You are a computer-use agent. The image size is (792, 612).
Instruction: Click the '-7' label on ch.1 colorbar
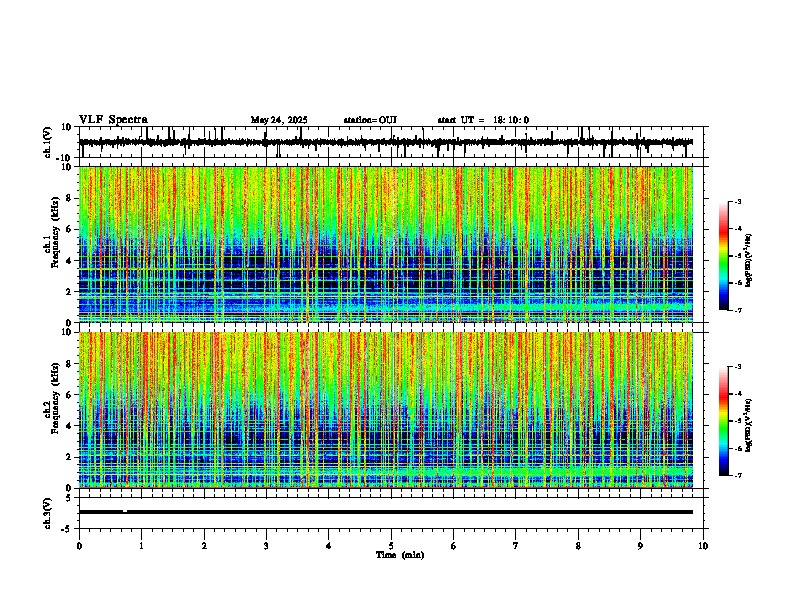pyautogui.click(x=737, y=310)
